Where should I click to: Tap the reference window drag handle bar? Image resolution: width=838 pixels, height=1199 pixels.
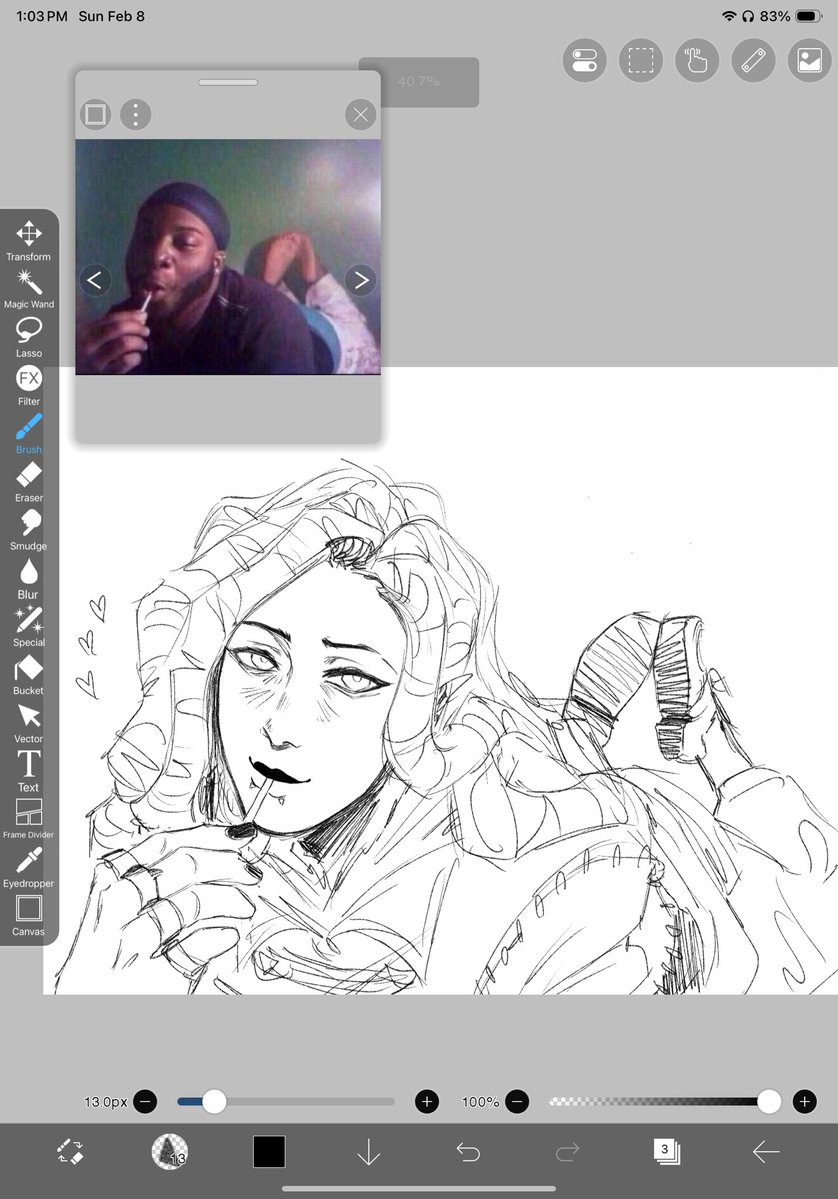coord(228,82)
